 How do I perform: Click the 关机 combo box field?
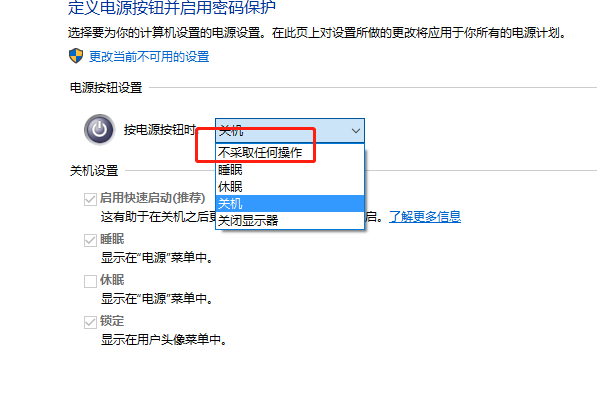(x=290, y=131)
